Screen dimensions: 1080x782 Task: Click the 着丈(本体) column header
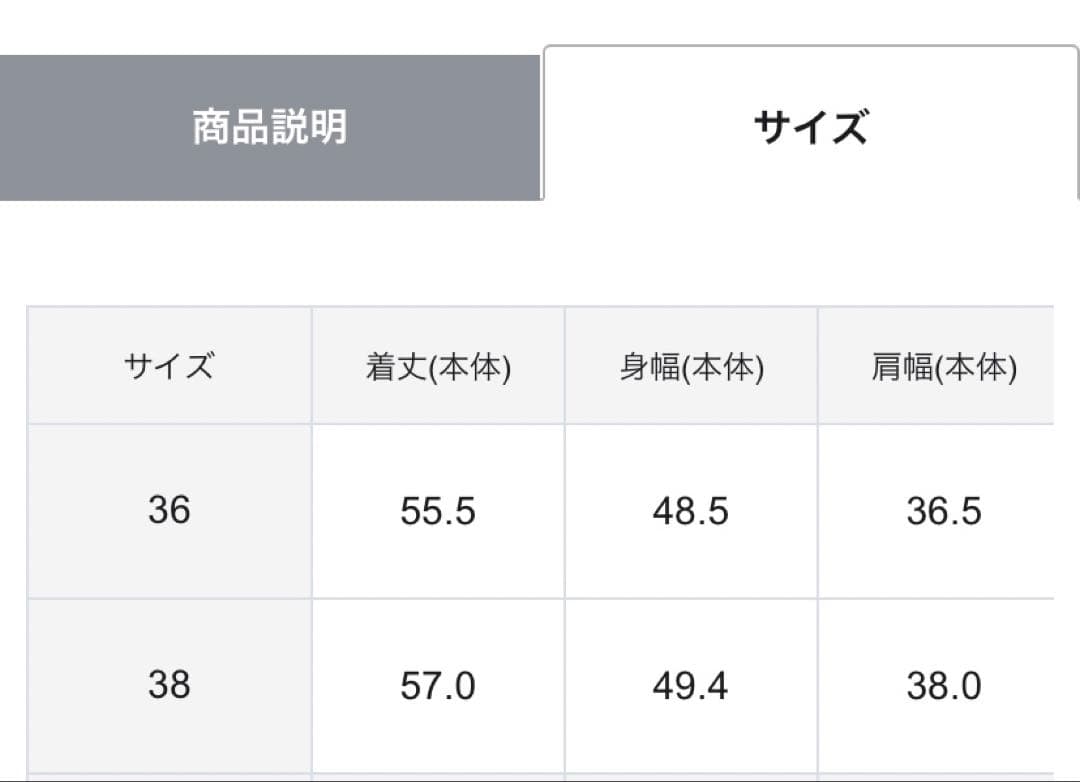438,367
